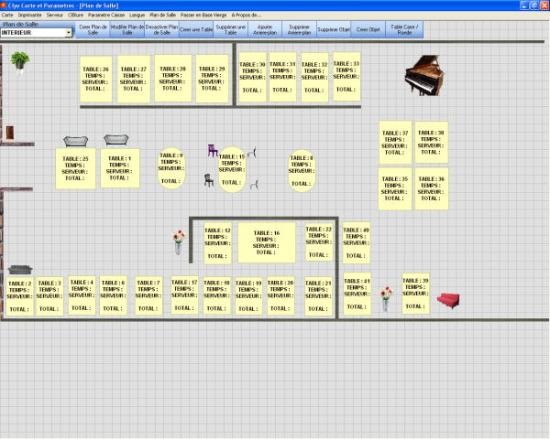Select the gray sofa above table 25
The width and height of the screenshot is (550, 439).
[75, 141]
